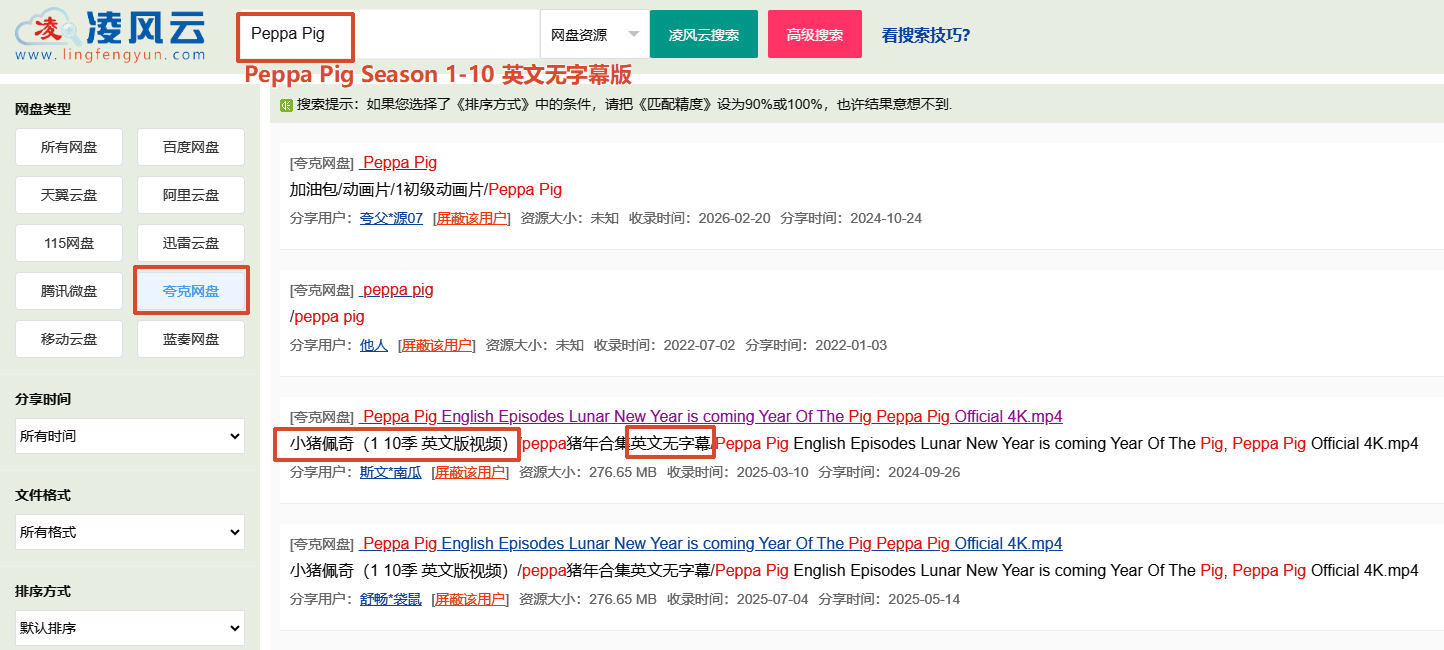Open 高级搜索 advanced search
The width and height of the screenshot is (1444, 650).
point(815,34)
